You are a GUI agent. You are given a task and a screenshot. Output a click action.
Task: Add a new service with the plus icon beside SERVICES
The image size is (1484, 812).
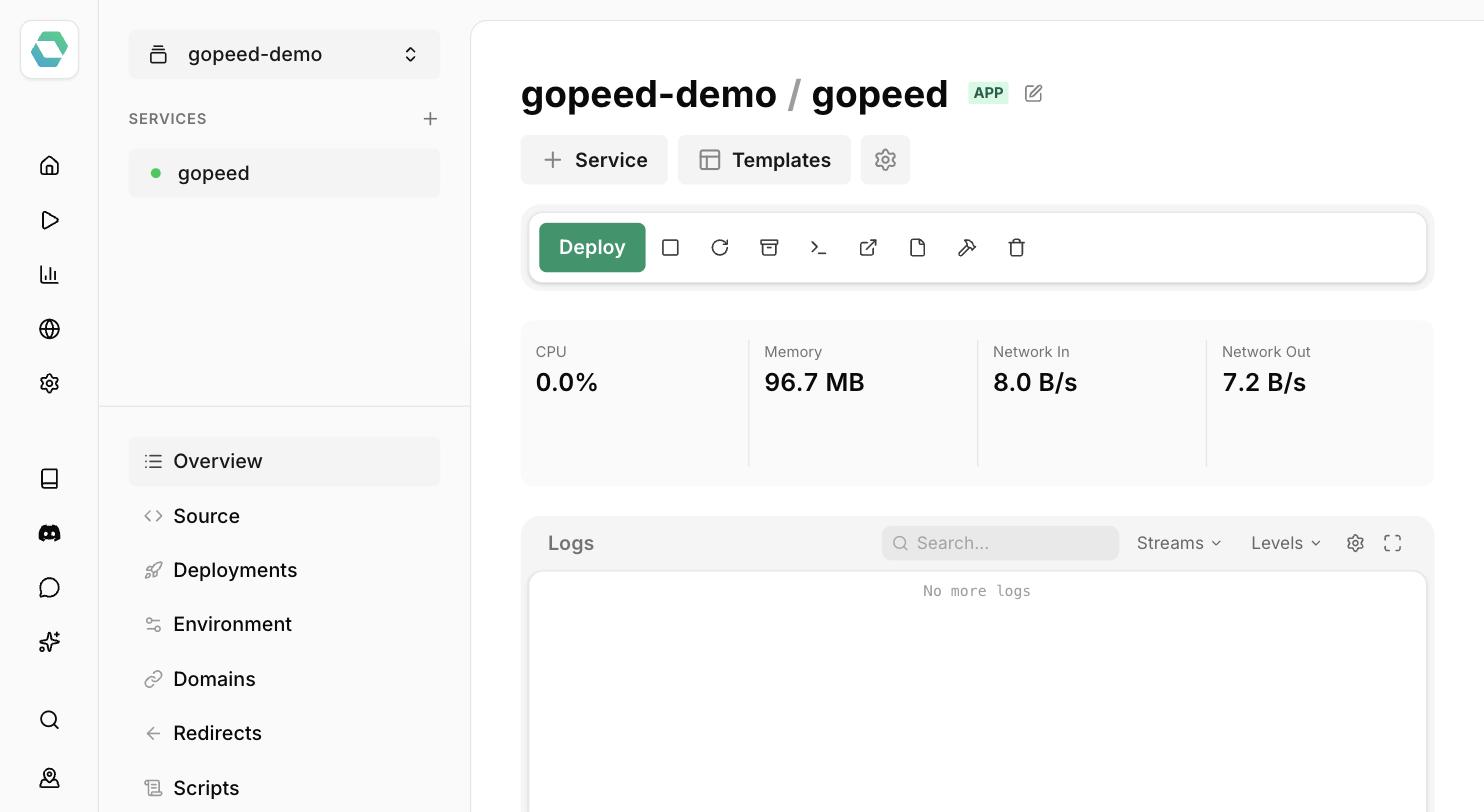point(430,119)
